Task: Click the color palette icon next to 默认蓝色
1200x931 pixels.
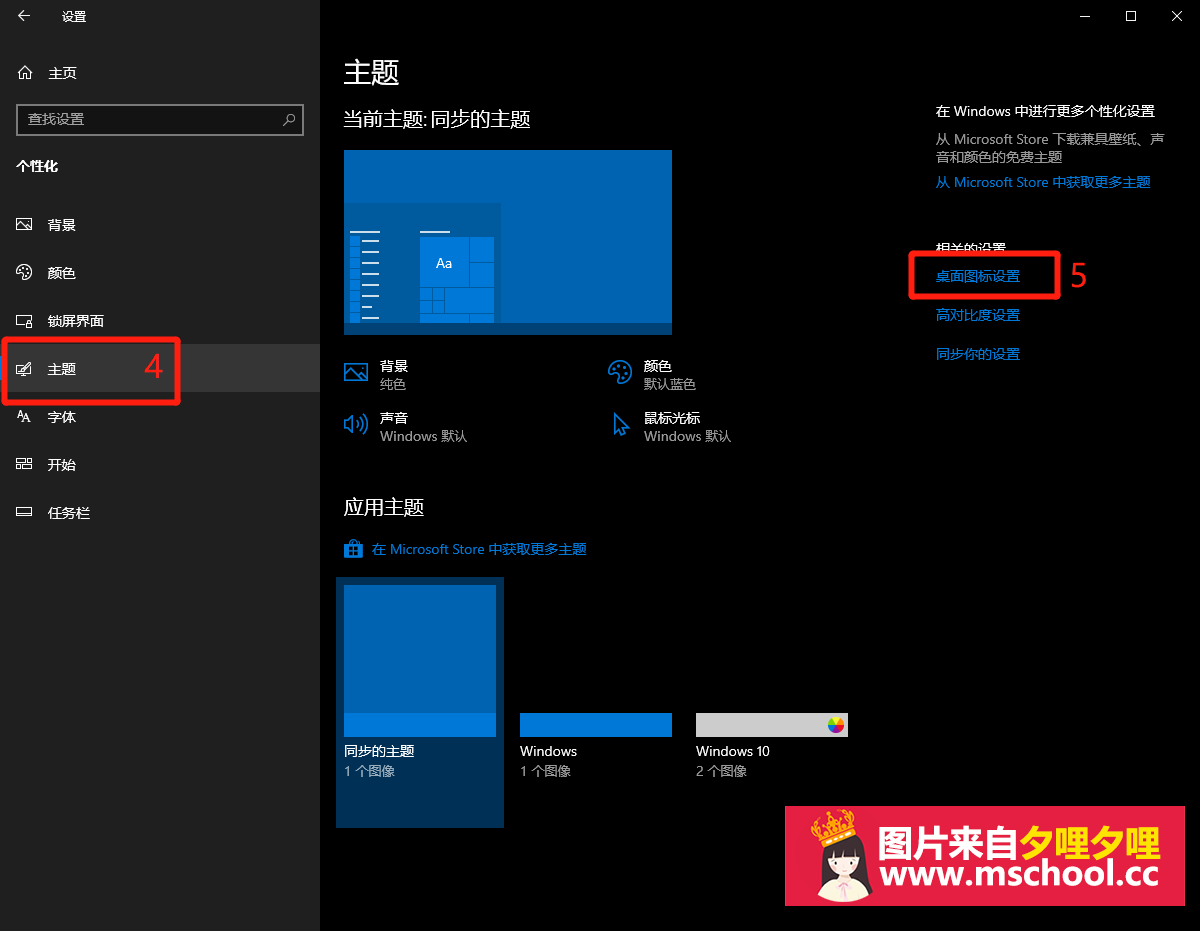Action: point(620,372)
